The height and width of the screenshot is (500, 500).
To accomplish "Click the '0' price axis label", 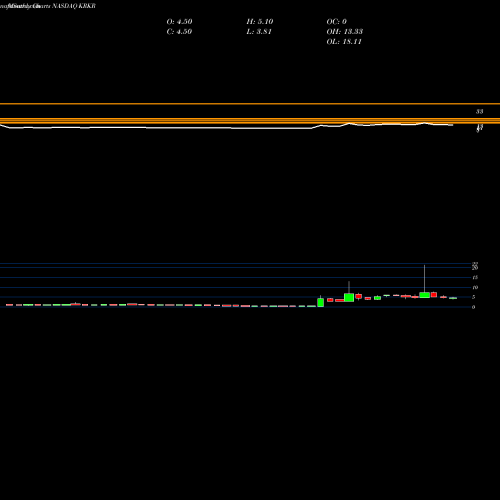I will (x=473, y=307).
